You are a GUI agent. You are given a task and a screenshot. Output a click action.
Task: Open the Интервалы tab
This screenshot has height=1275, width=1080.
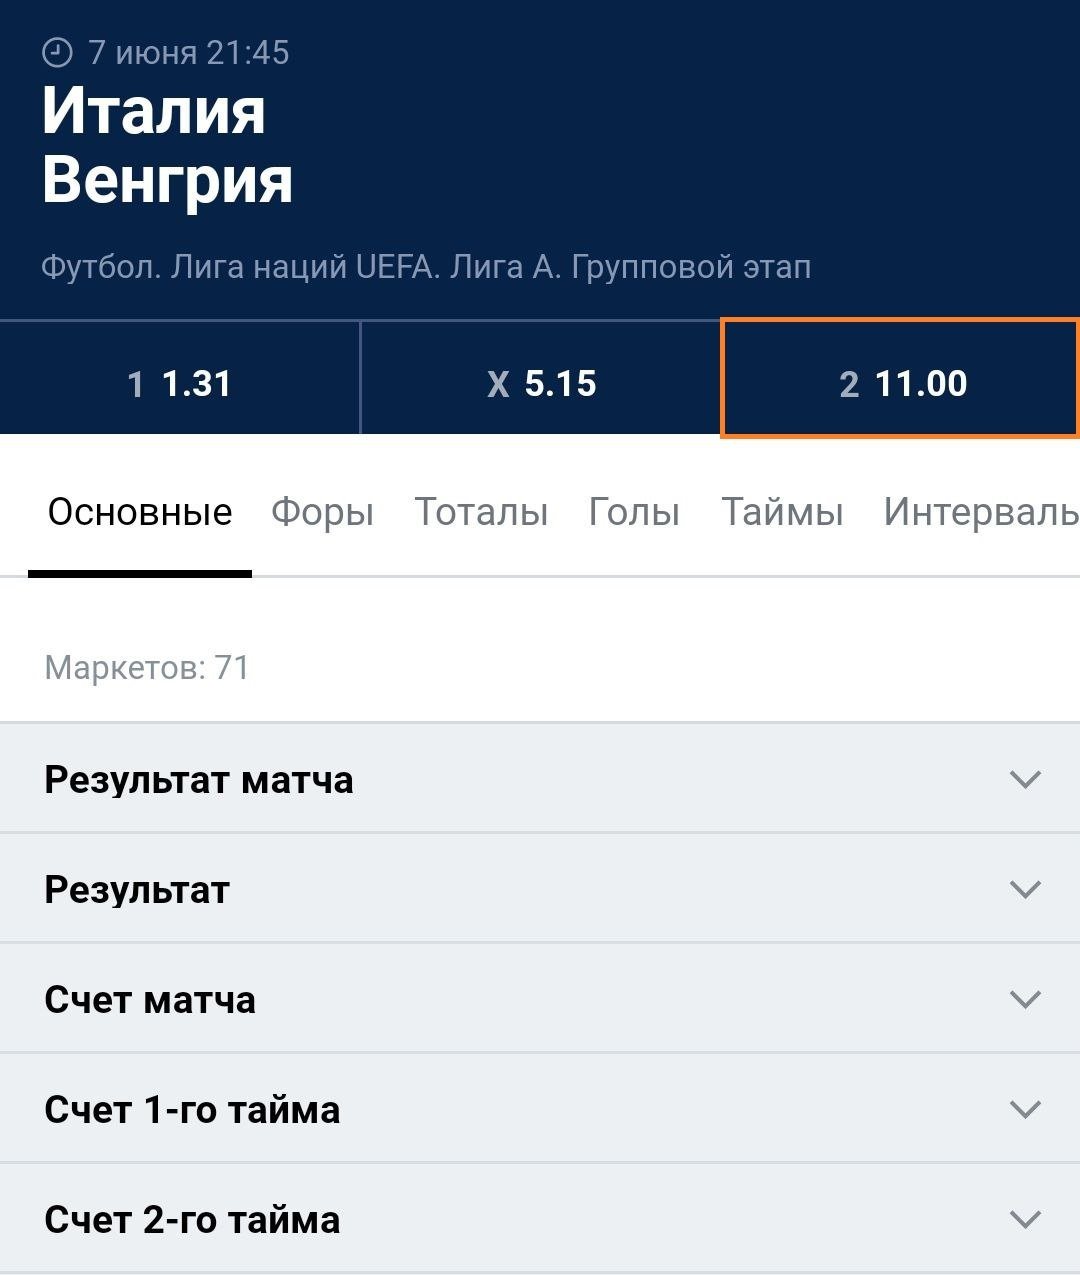click(x=980, y=513)
